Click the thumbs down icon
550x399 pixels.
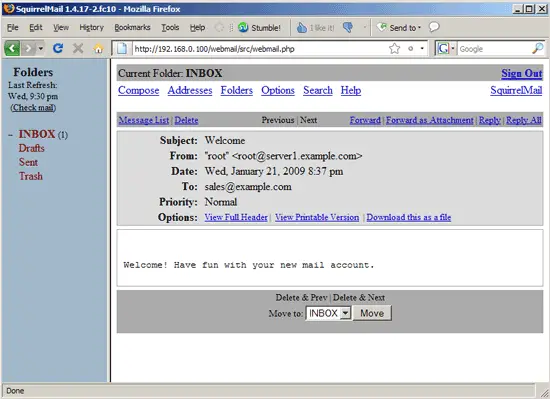point(348,28)
